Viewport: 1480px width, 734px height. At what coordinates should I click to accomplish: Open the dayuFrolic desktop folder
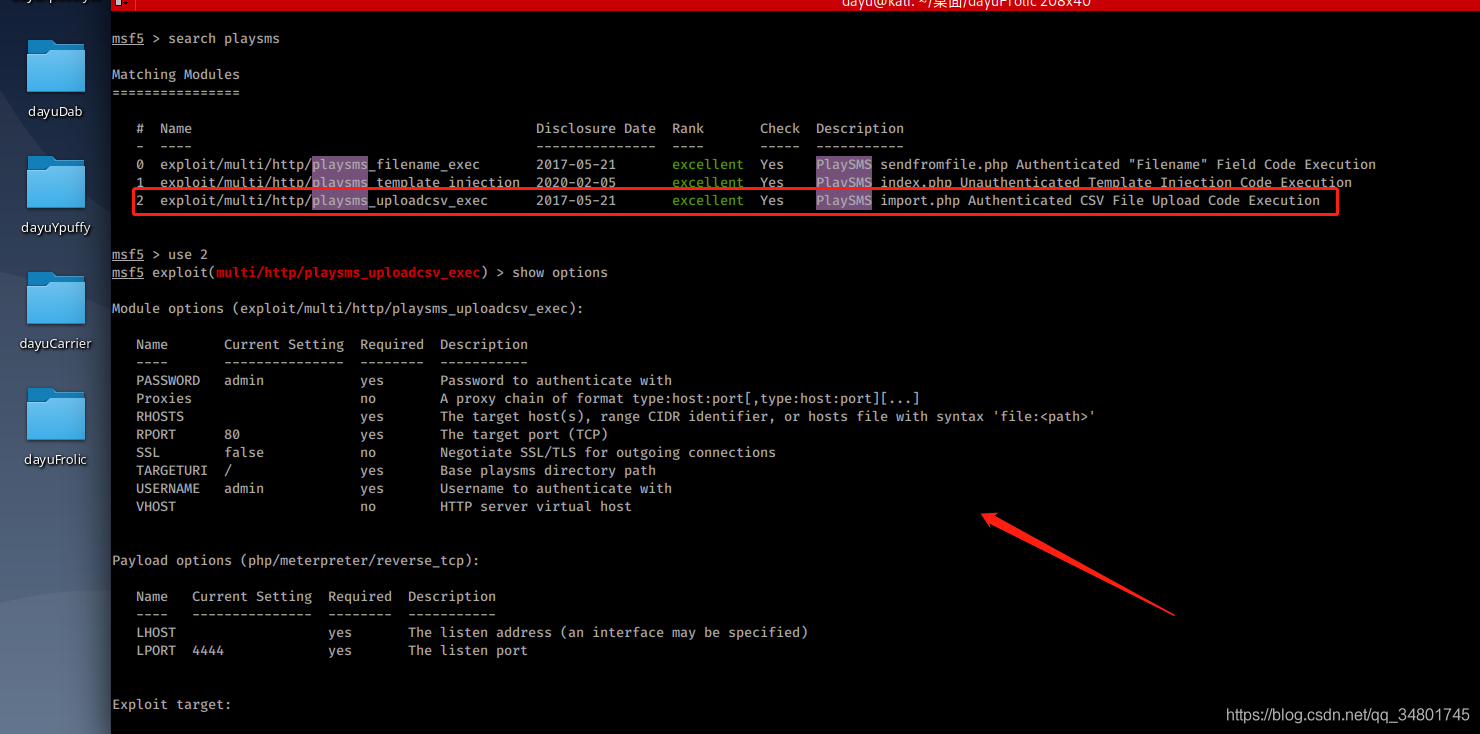tap(55, 426)
